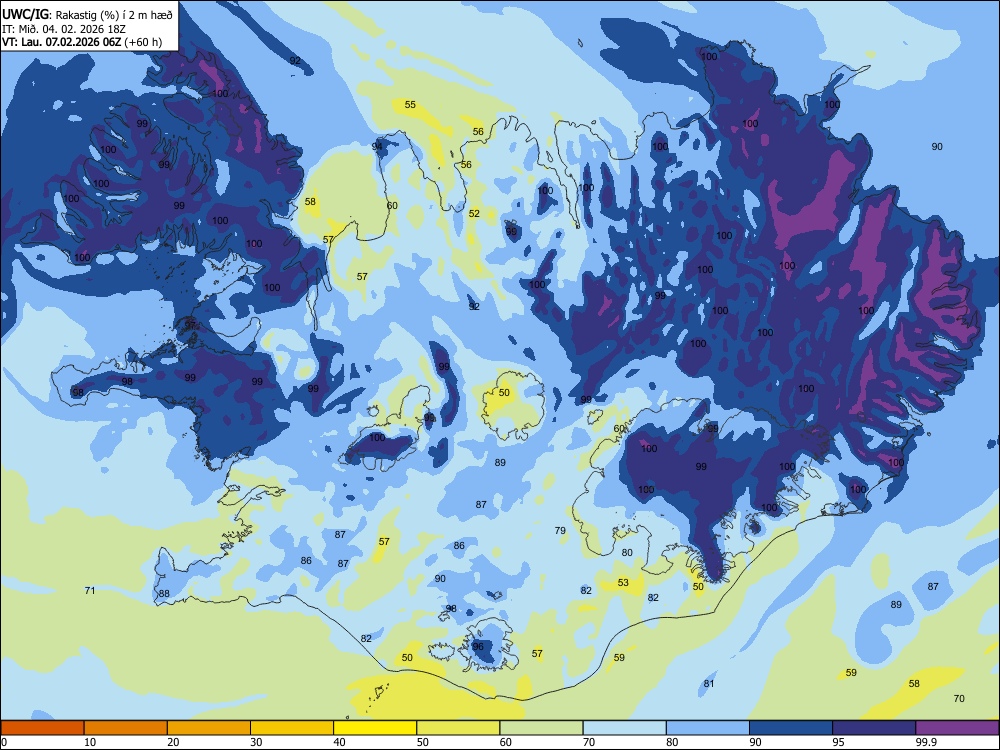Screen dimensions: 1000x750
Task: Click the map value '79' on the map
Action: click(x=560, y=531)
